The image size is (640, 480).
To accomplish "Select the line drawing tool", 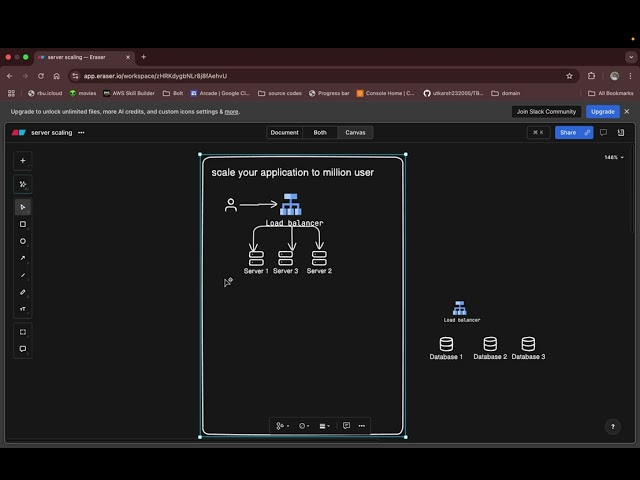I will tap(23, 275).
